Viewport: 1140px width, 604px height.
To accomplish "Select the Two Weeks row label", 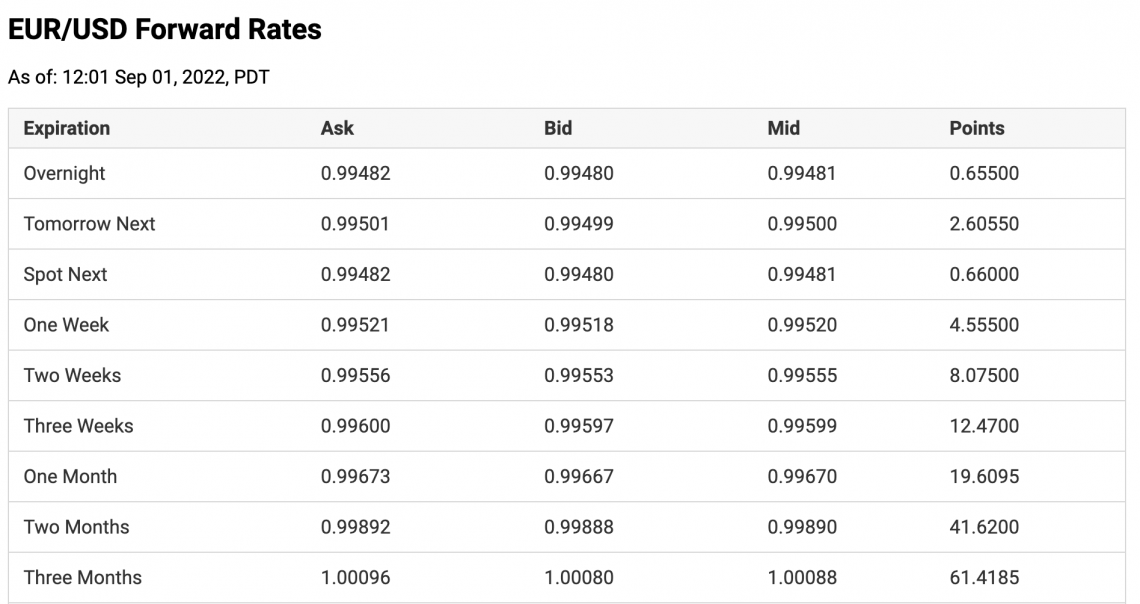I will [x=72, y=376].
